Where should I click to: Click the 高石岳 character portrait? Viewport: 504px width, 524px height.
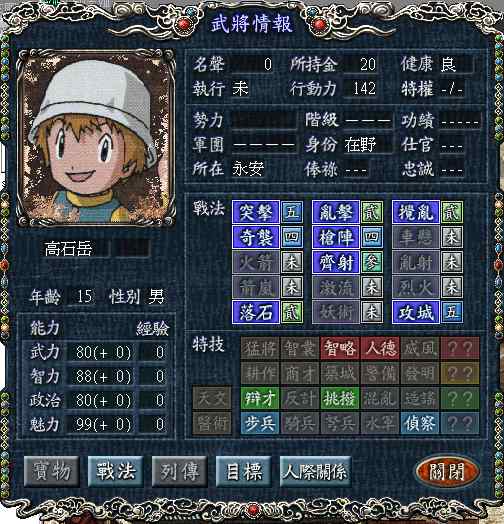[x=96, y=137]
